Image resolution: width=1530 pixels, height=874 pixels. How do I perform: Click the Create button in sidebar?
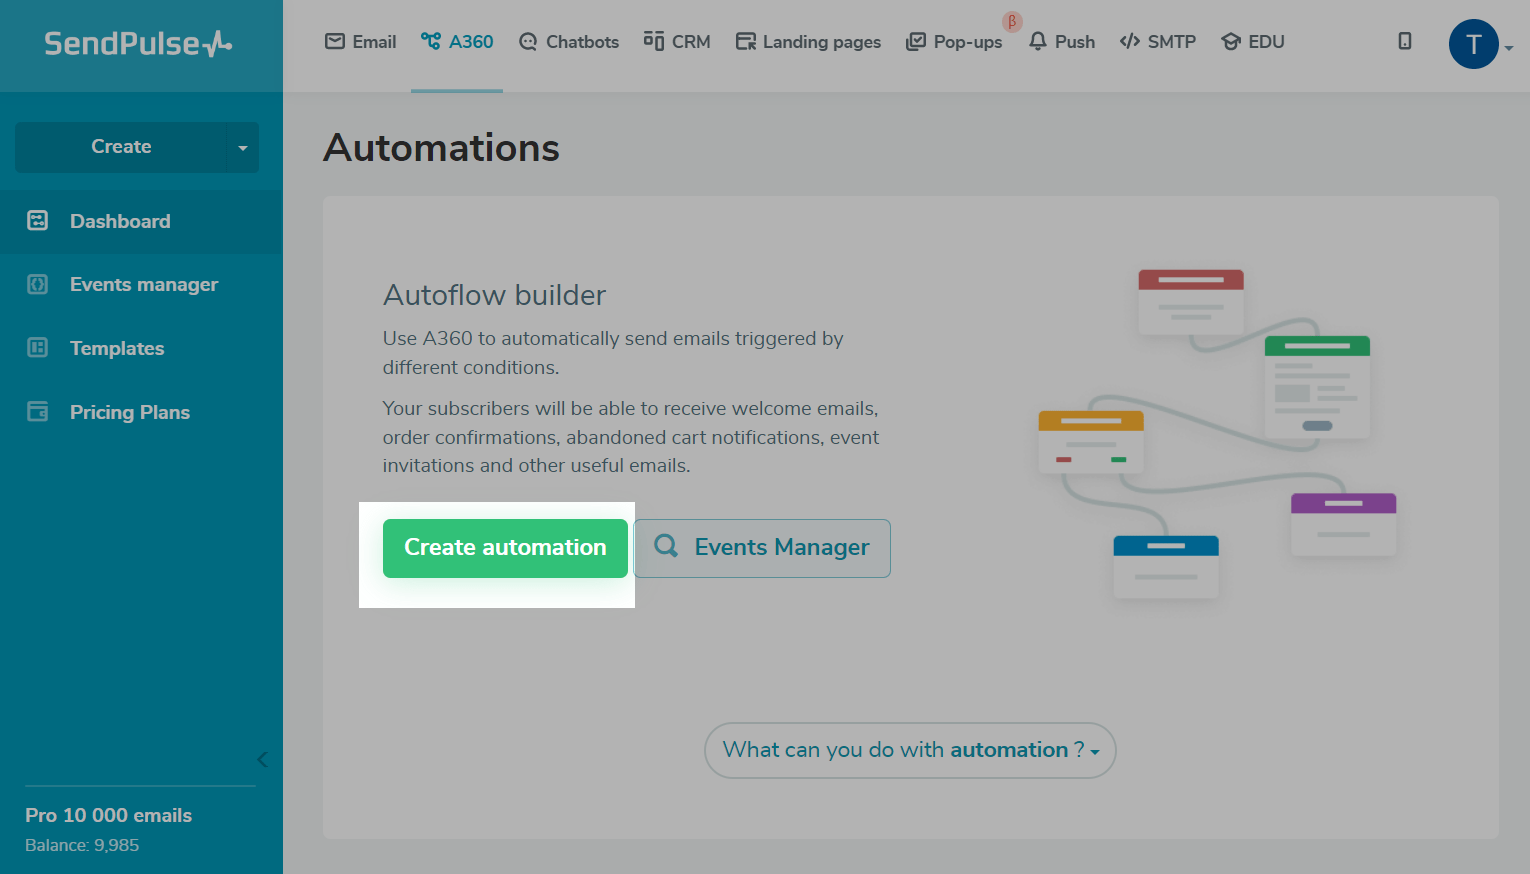tap(121, 147)
